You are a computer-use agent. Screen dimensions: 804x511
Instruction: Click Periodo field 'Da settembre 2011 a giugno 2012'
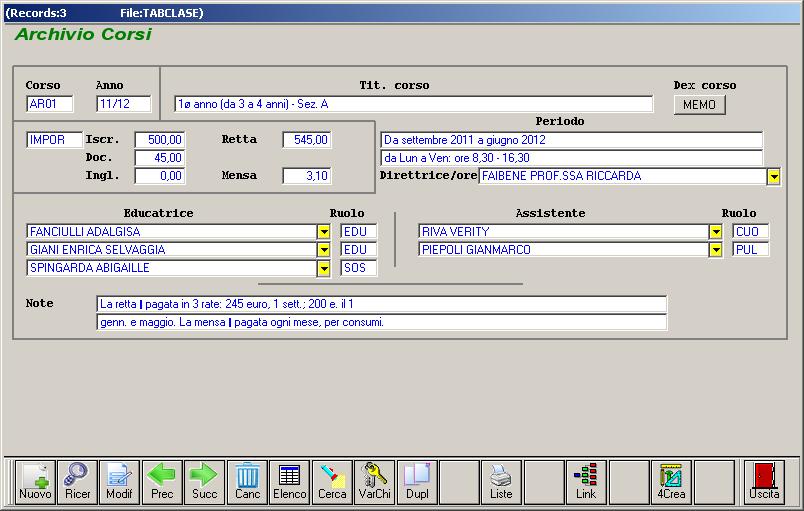[572, 140]
